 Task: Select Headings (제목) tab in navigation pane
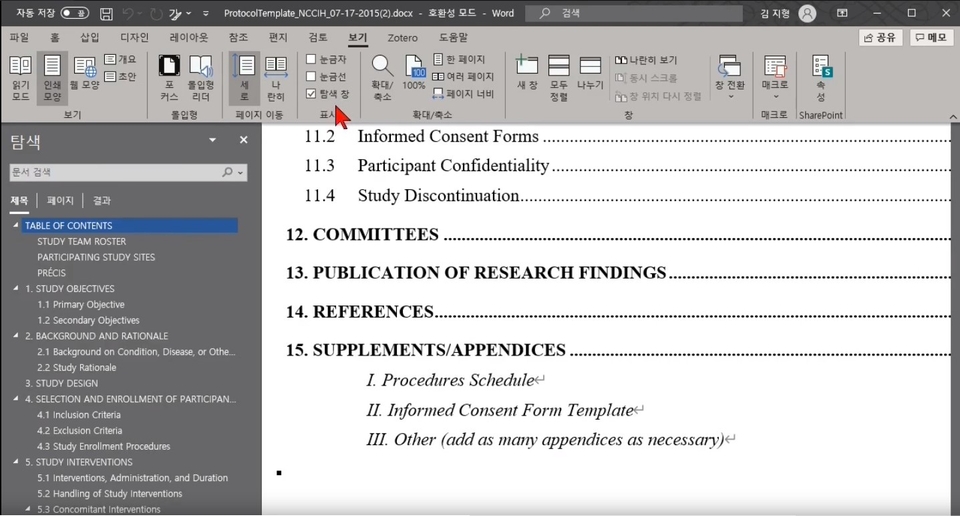[19, 200]
